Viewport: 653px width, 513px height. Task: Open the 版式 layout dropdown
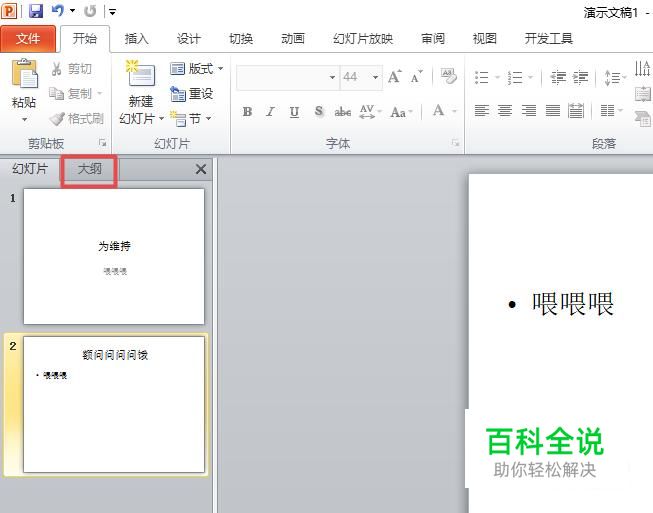[197, 69]
